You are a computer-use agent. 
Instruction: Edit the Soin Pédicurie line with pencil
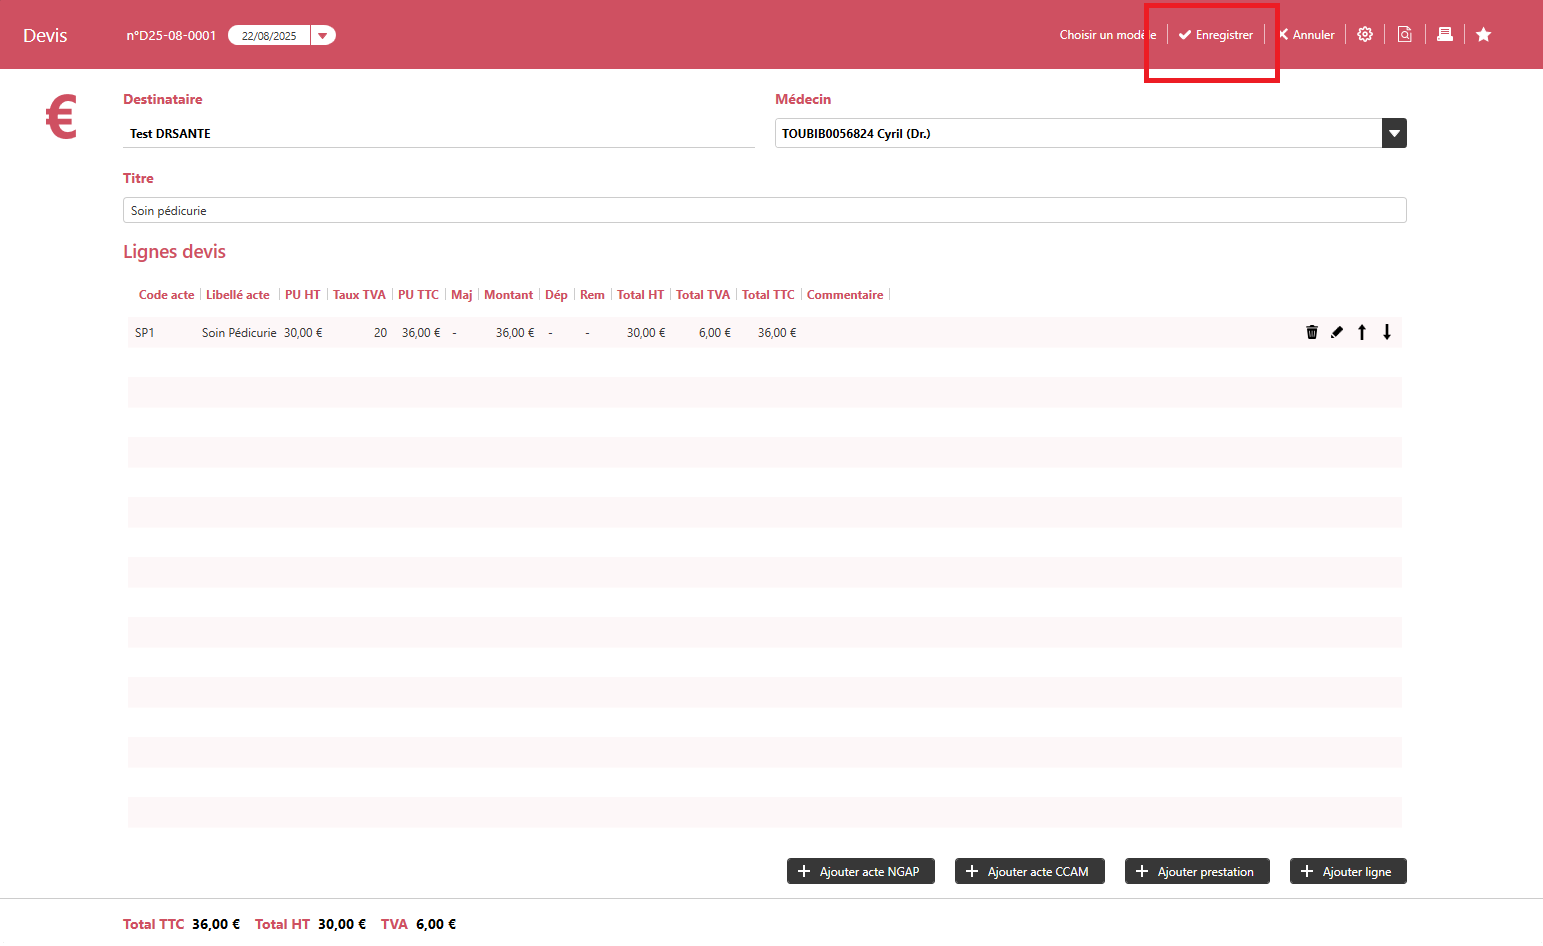click(x=1337, y=332)
